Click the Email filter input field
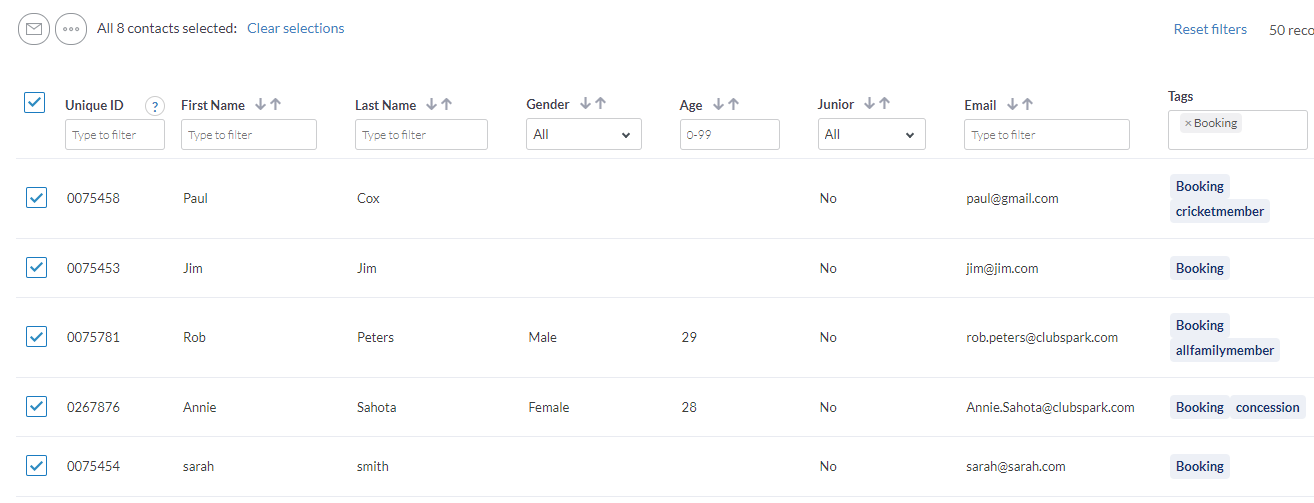Screen dimensions: 1314x503 [x=1047, y=135]
